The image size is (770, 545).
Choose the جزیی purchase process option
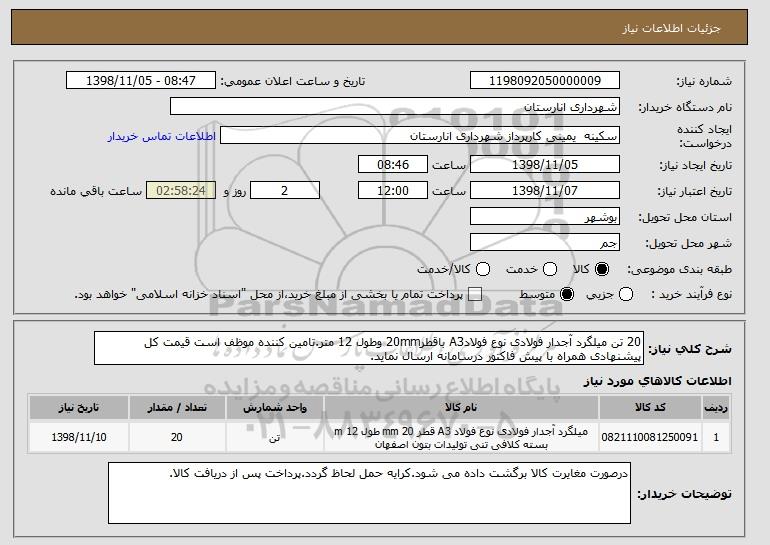pyautogui.click(x=626, y=295)
